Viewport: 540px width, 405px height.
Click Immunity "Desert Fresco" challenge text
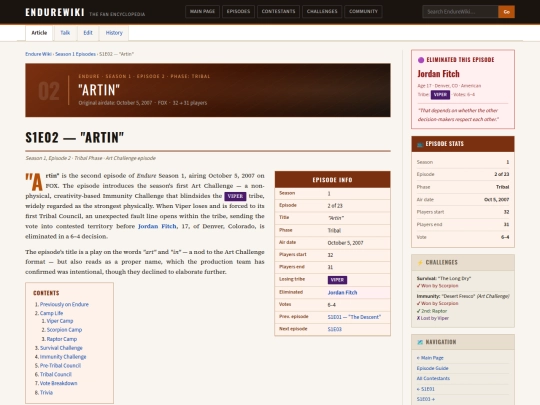click(463, 296)
